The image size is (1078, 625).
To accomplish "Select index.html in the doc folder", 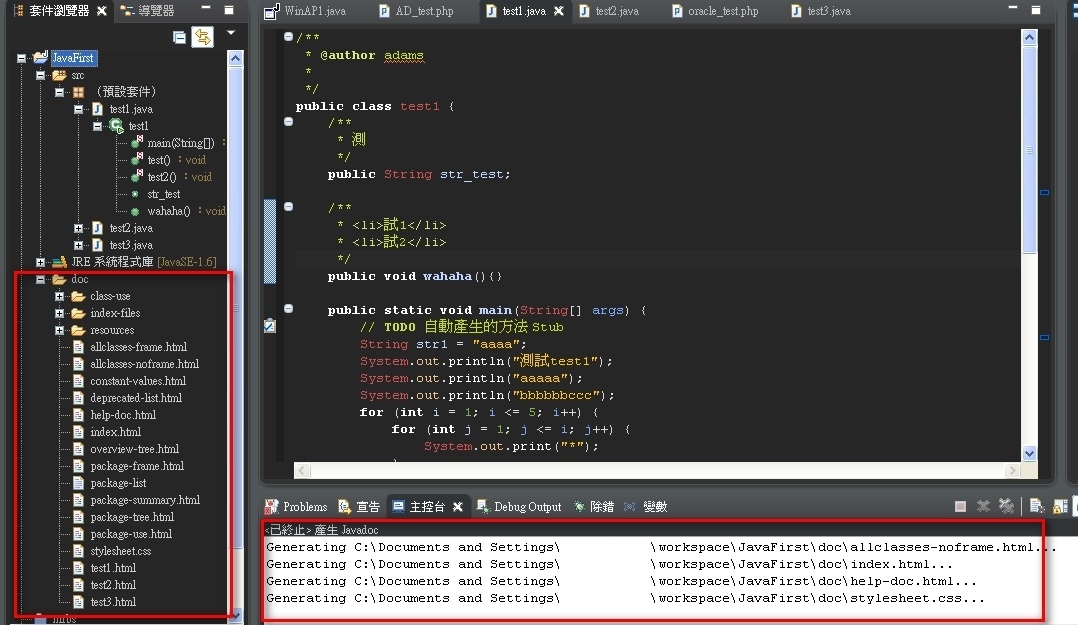I will coord(115,432).
